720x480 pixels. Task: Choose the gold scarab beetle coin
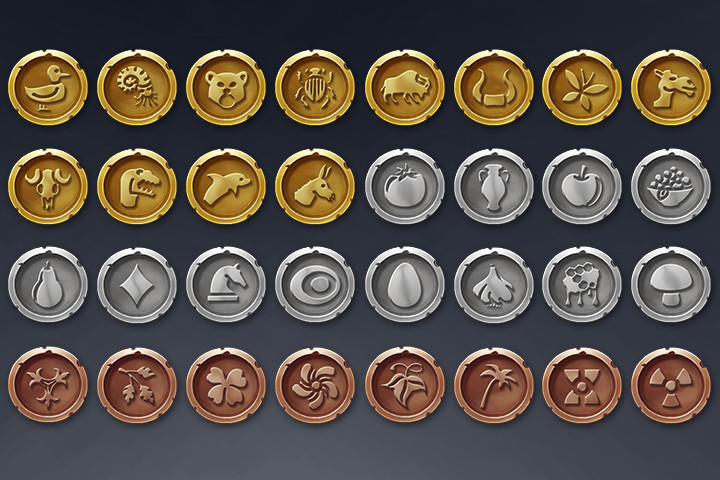(315, 87)
